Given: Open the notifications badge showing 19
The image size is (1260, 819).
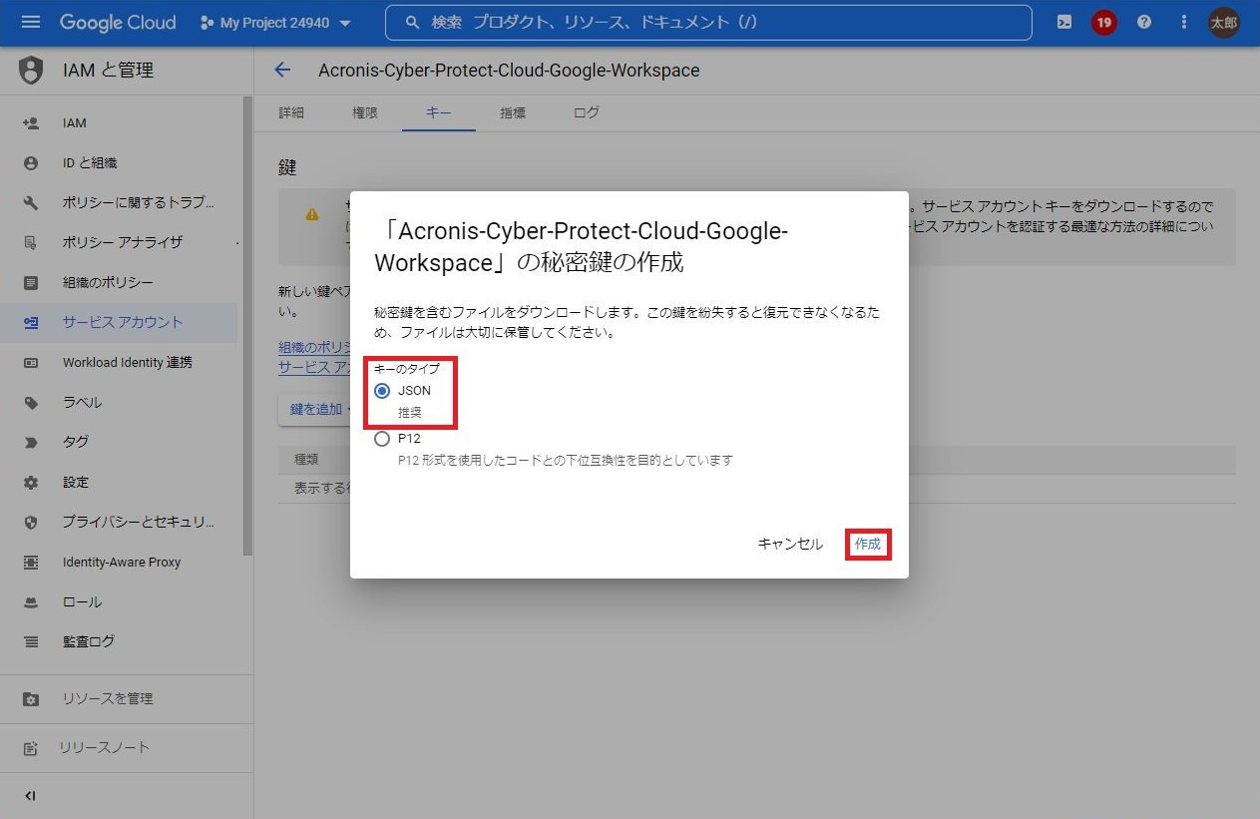Looking at the screenshot, I should click(x=1104, y=22).
